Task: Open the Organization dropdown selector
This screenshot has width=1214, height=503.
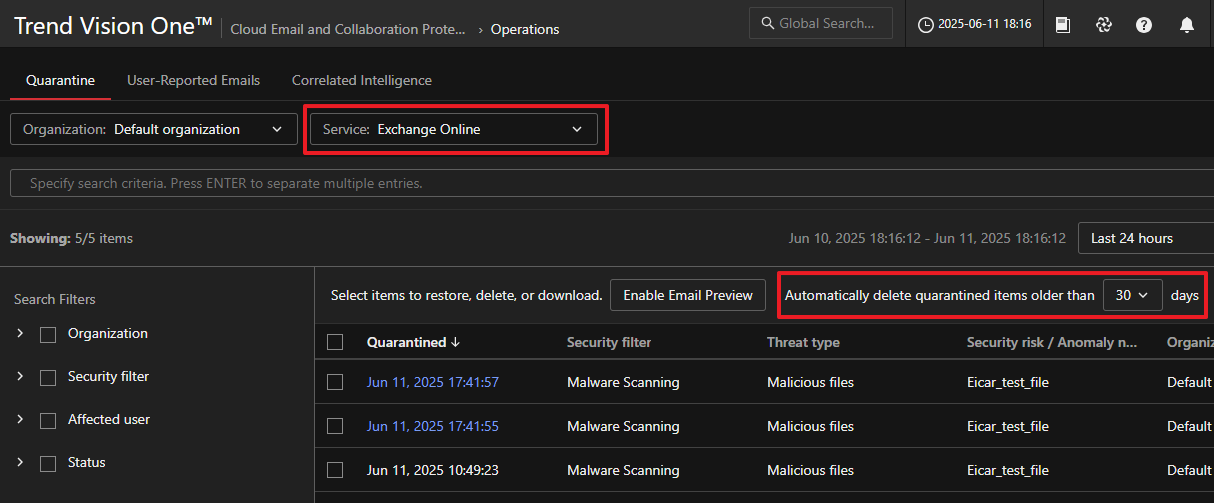Action: [154, 129]
